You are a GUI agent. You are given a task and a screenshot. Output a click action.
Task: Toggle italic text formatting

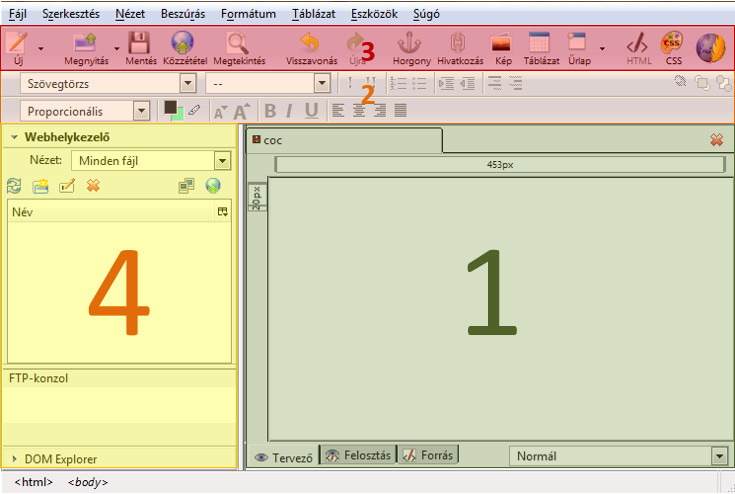[x=290, y=111]
